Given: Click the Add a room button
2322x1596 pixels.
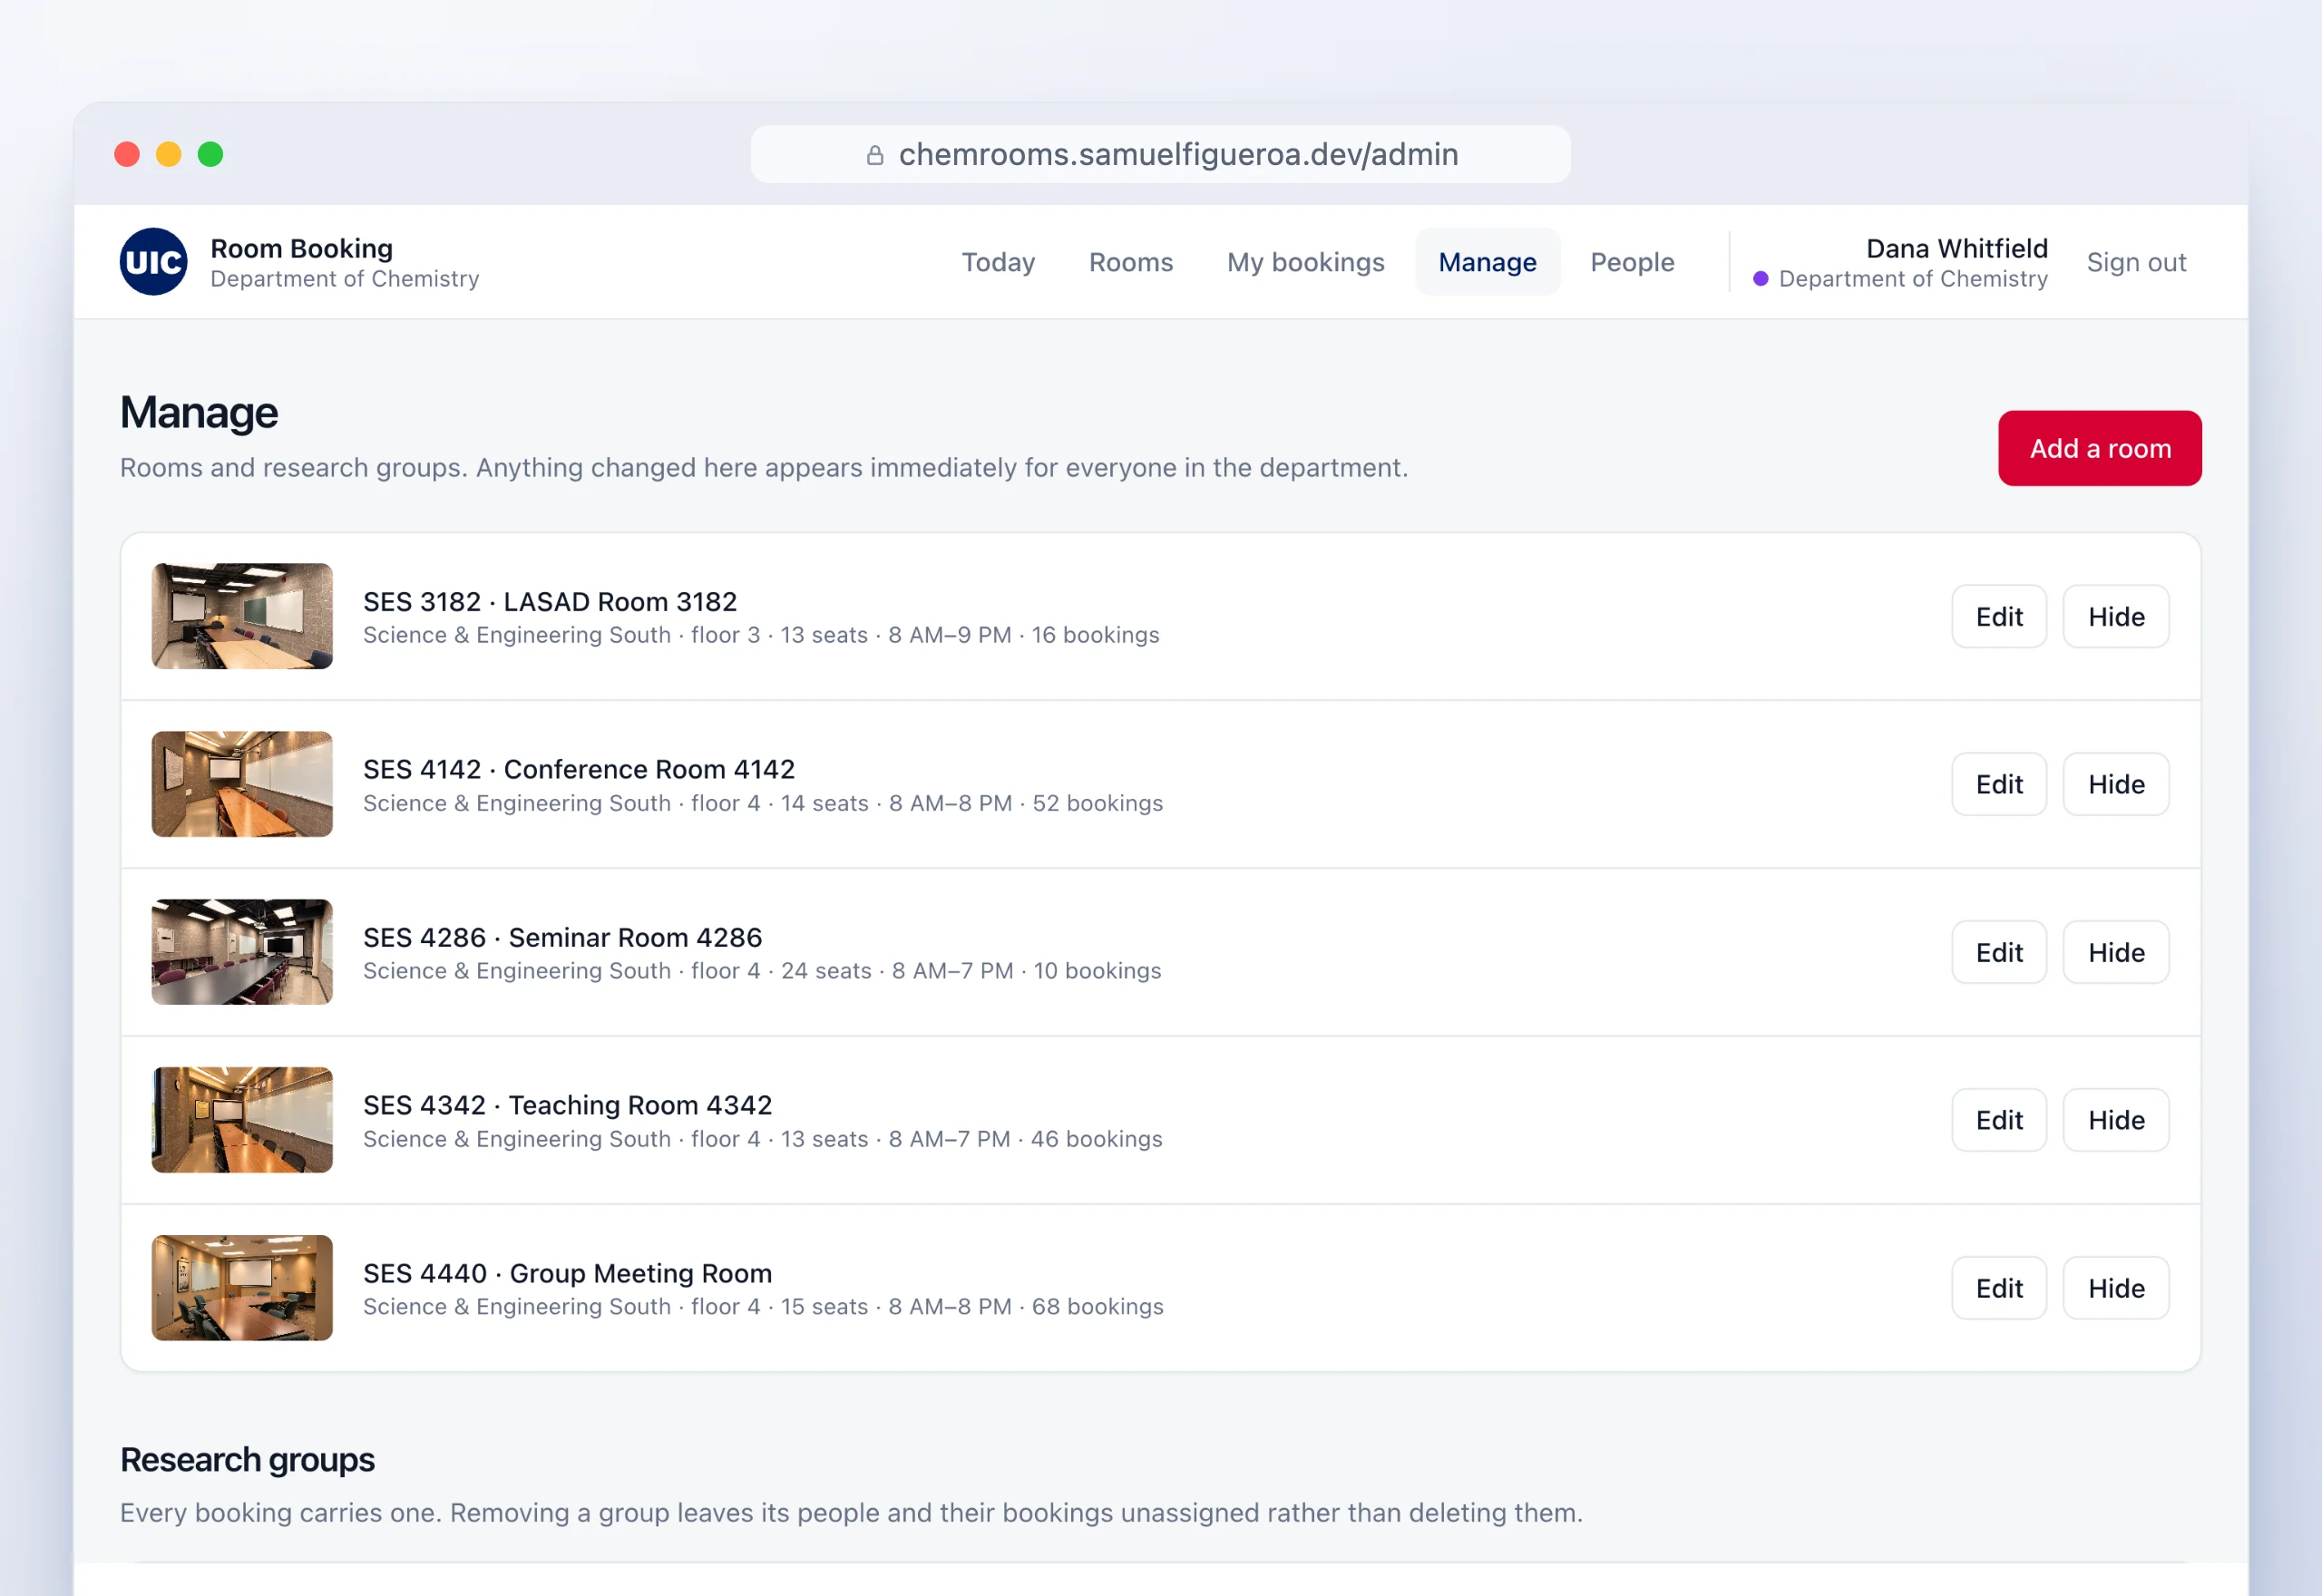Looking at the screenshot, I should 2100,448.
